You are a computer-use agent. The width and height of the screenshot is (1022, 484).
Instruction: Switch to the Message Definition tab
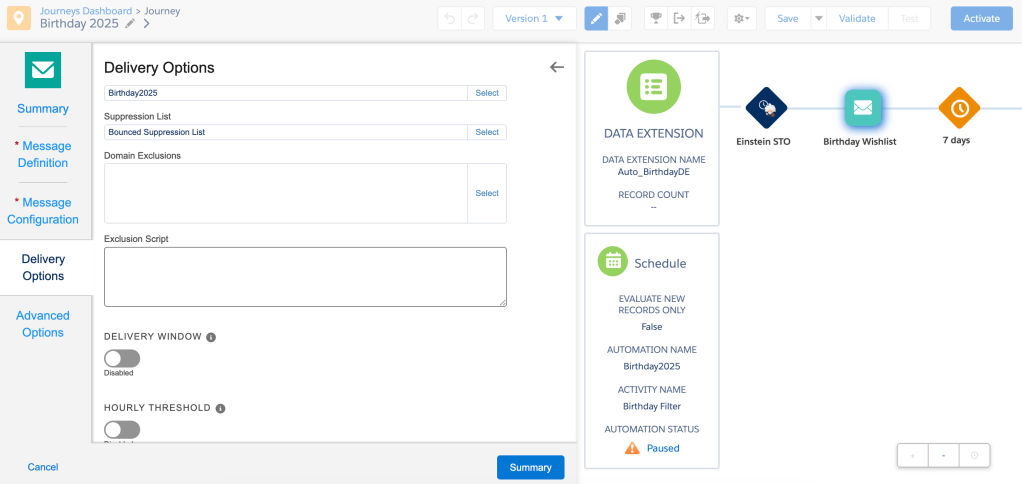[44, 154]
